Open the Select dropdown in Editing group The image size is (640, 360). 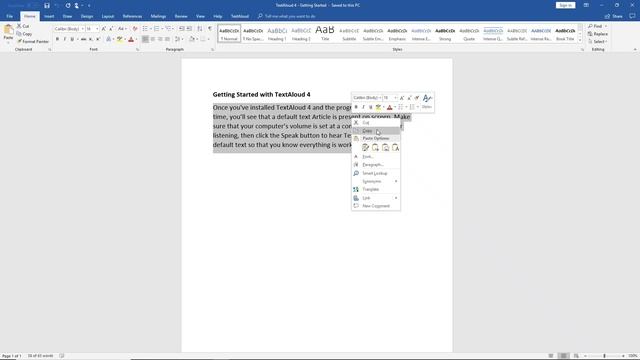click(598, 42)
